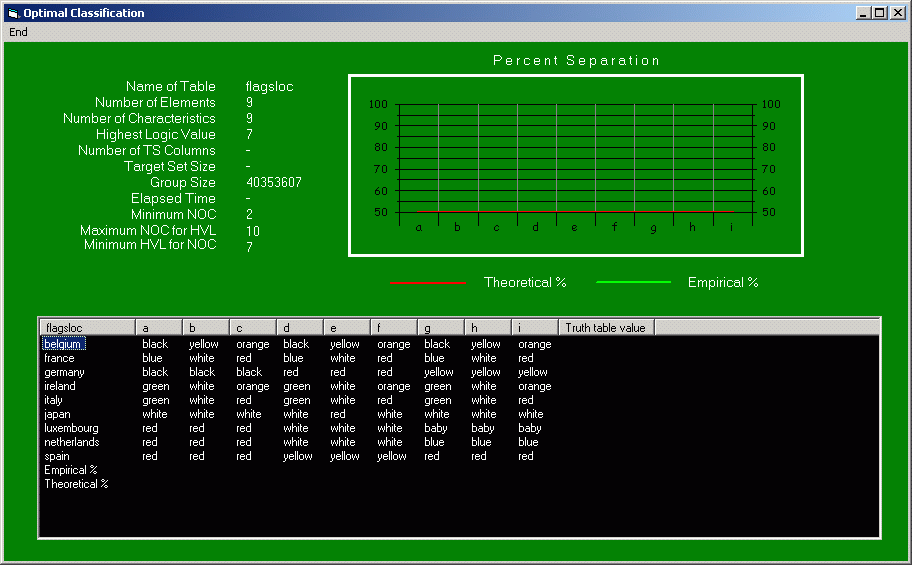The width and height of the screenshot is (912, 565).
Task: Select column header e
Action: coord(346,327)
